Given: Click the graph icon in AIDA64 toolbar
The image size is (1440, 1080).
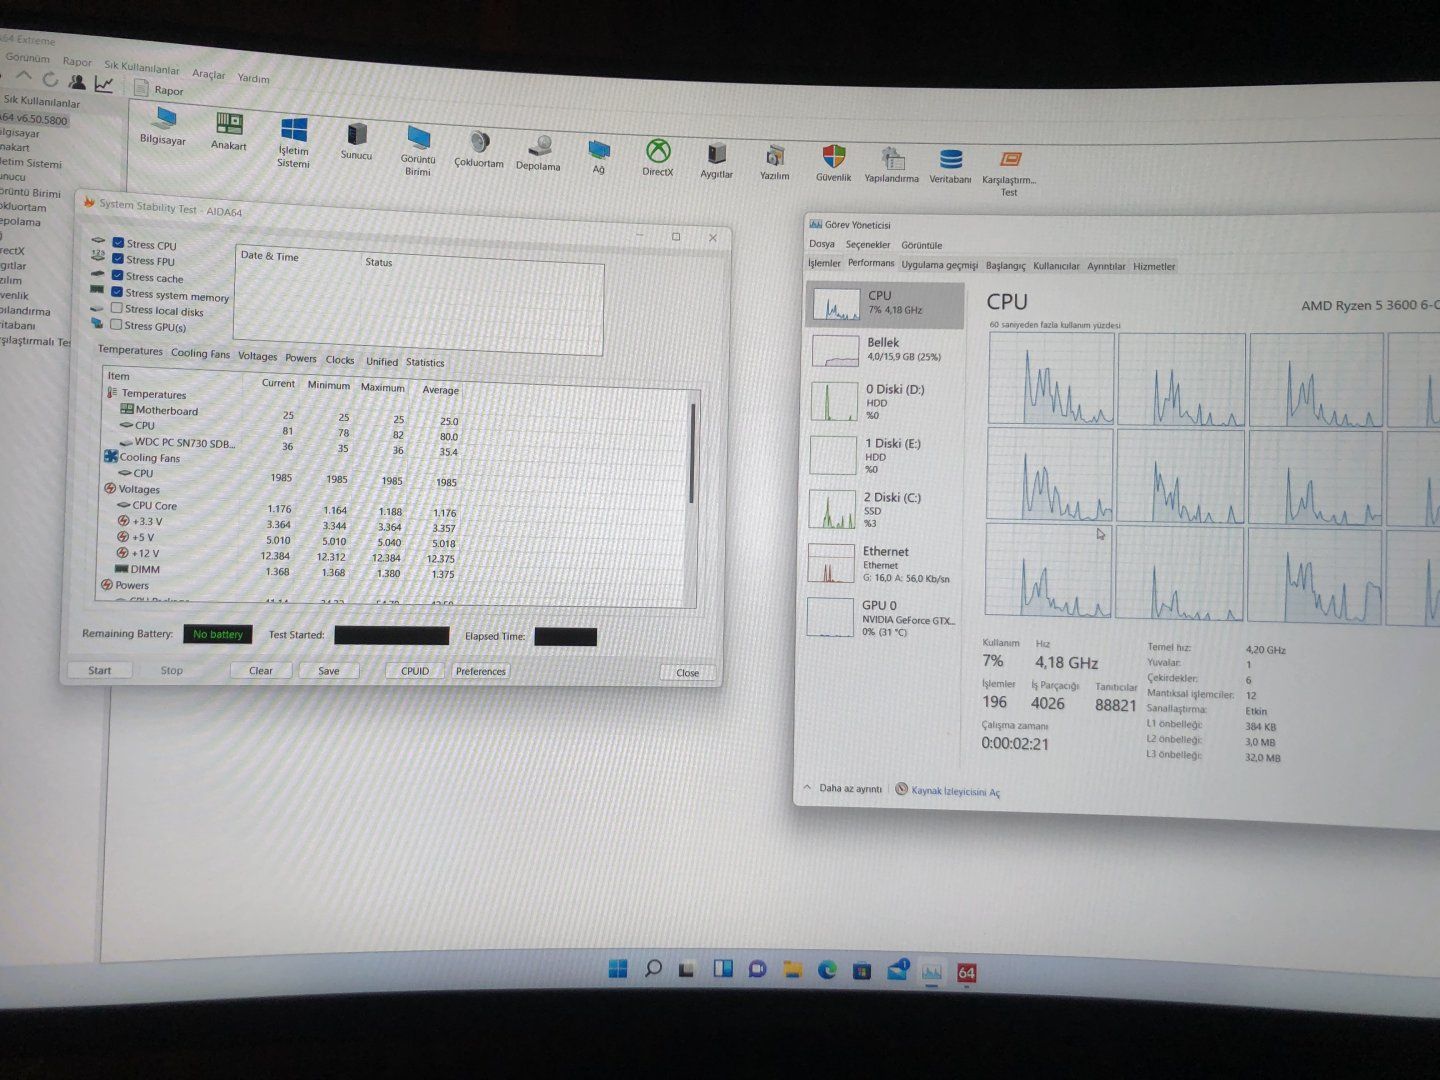Looking at the screenshot, I should [x=104, y=84].
